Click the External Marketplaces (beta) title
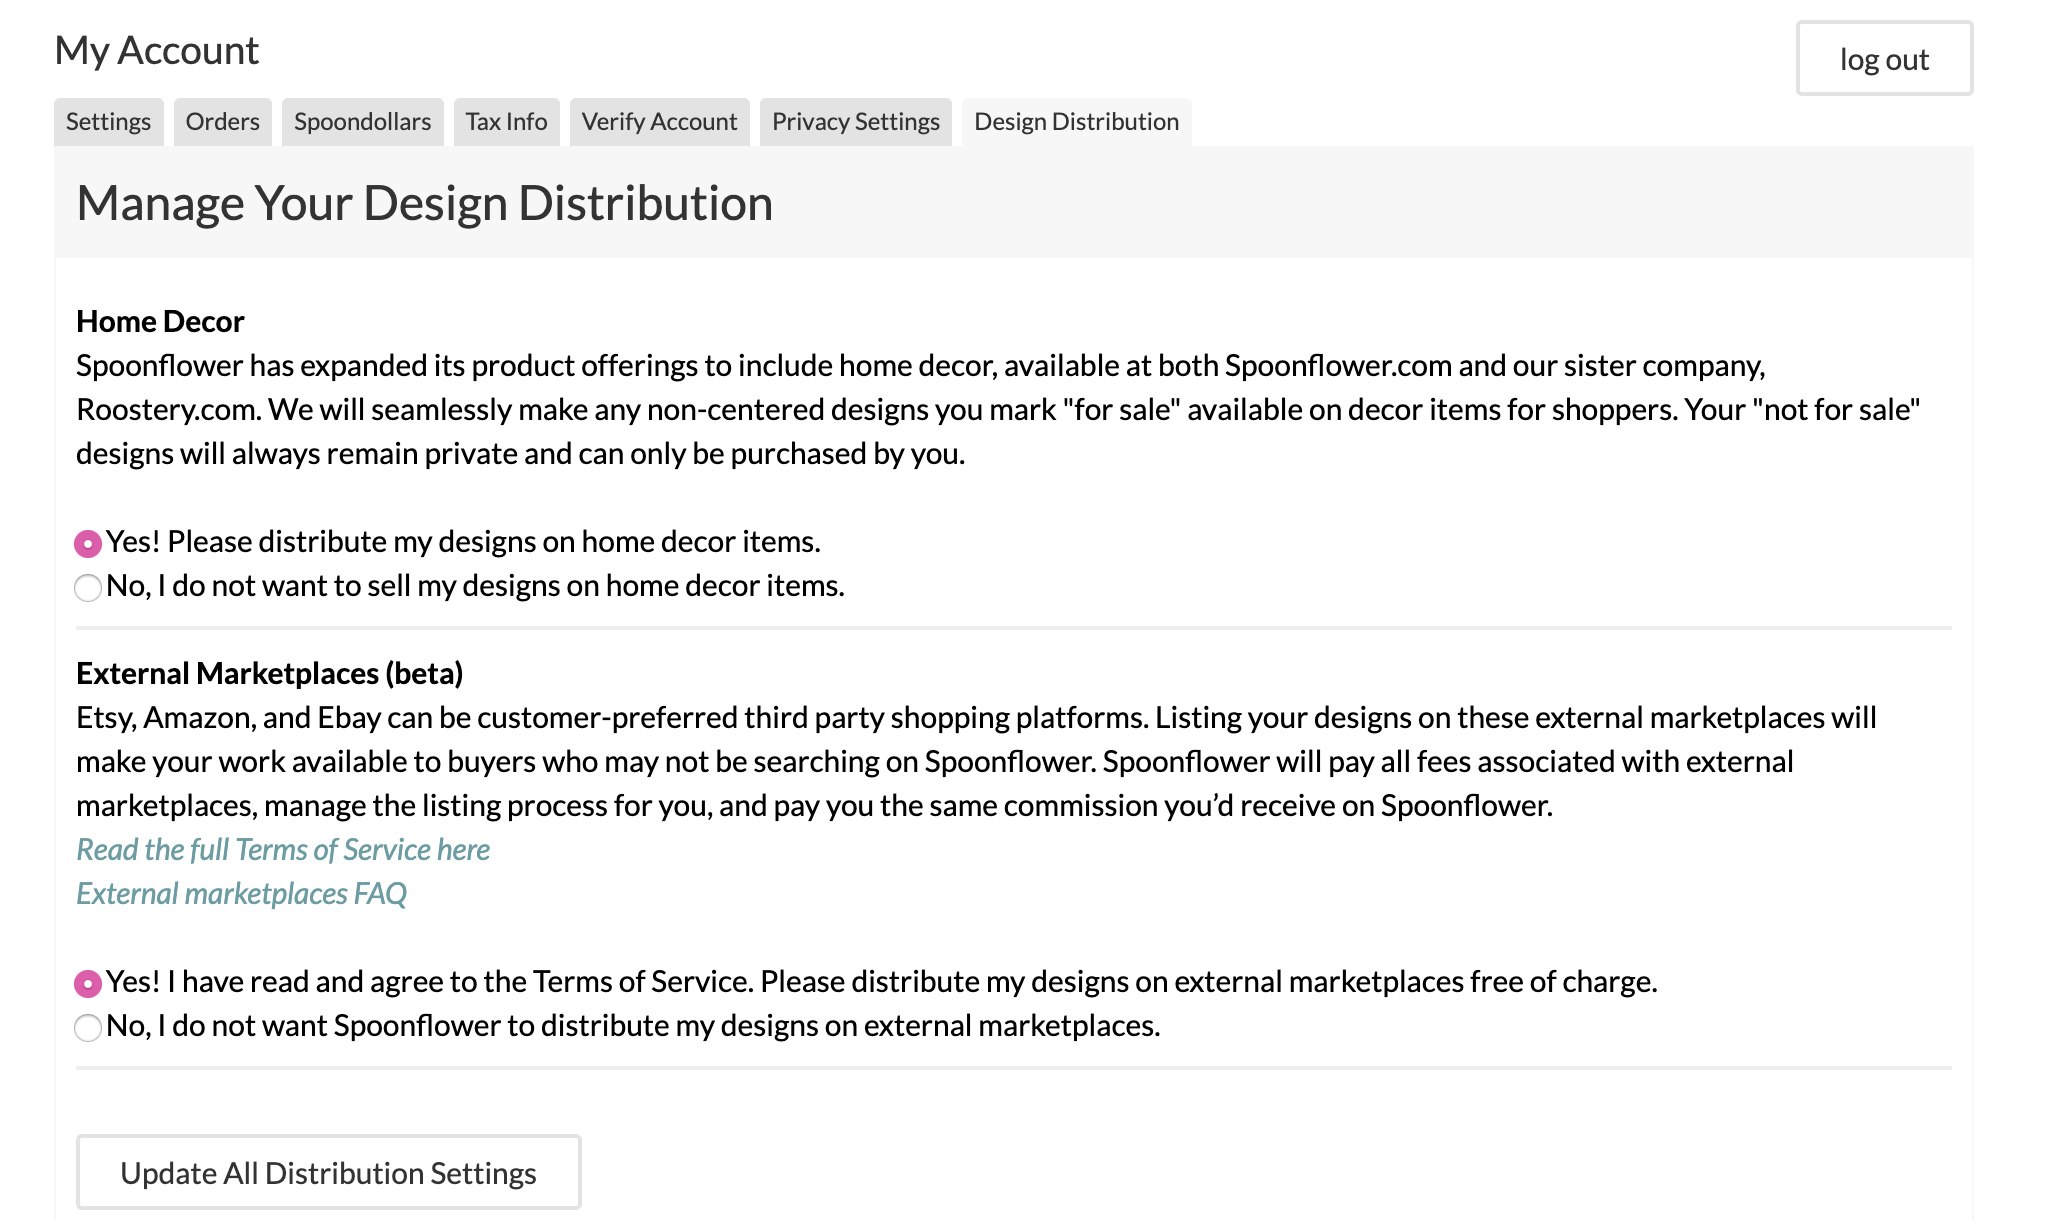The width and height of the screenshot is (2050, 1220). [269, 674]
